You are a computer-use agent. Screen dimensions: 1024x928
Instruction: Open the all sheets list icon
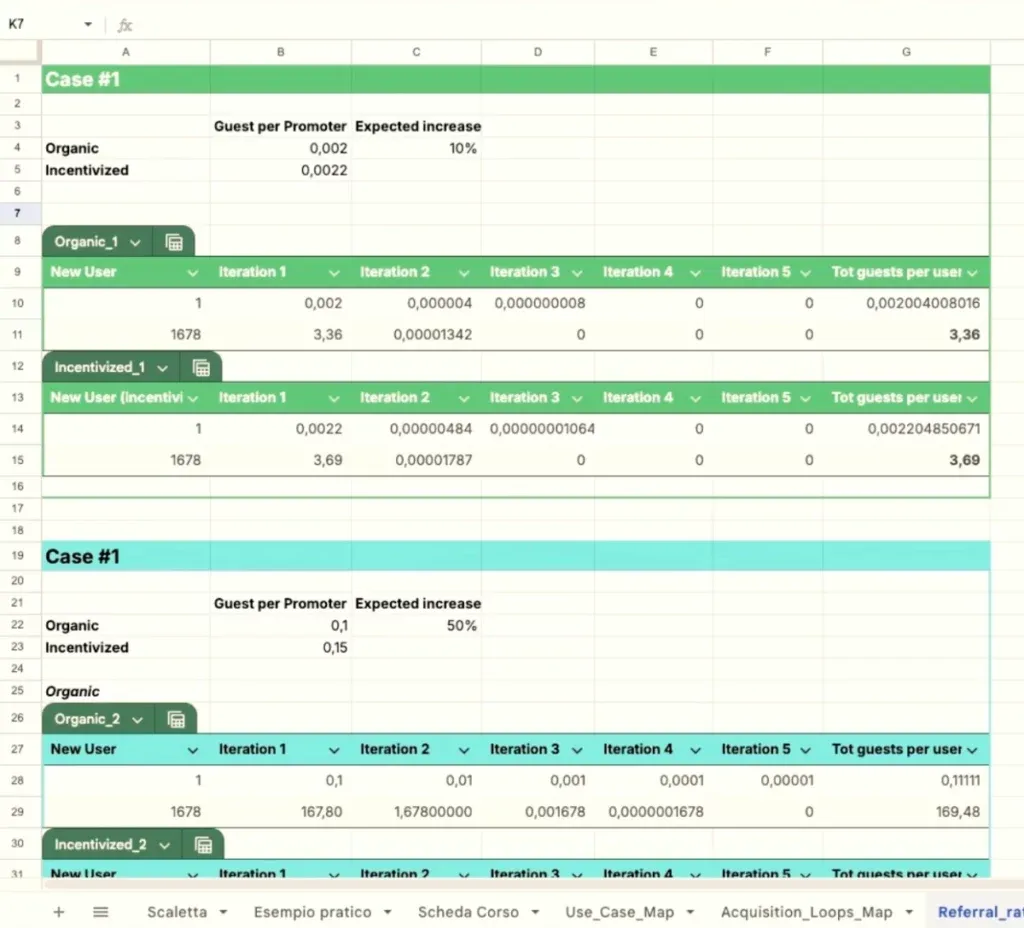101,912
